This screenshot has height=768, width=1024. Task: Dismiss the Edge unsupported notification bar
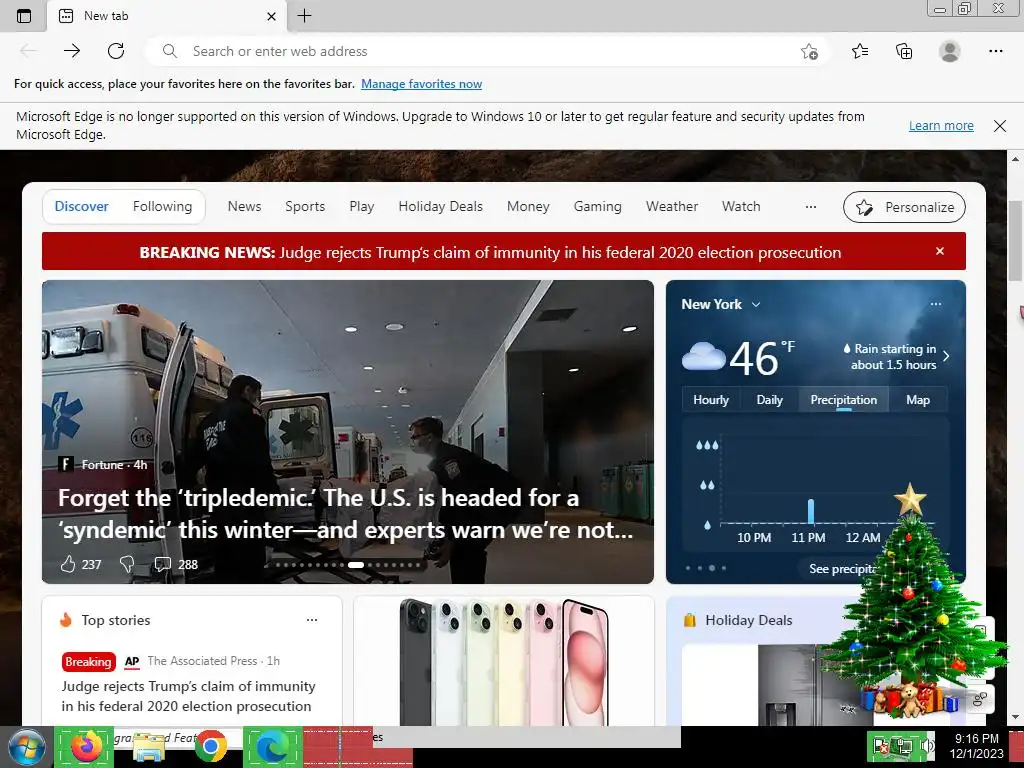[1000, 125]
